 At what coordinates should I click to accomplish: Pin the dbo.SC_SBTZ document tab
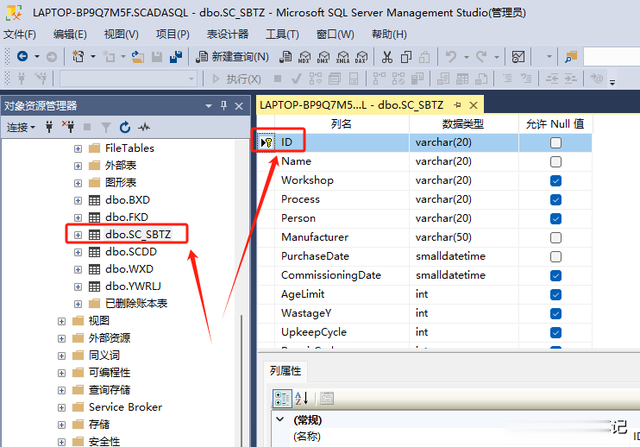coord(458,105)
